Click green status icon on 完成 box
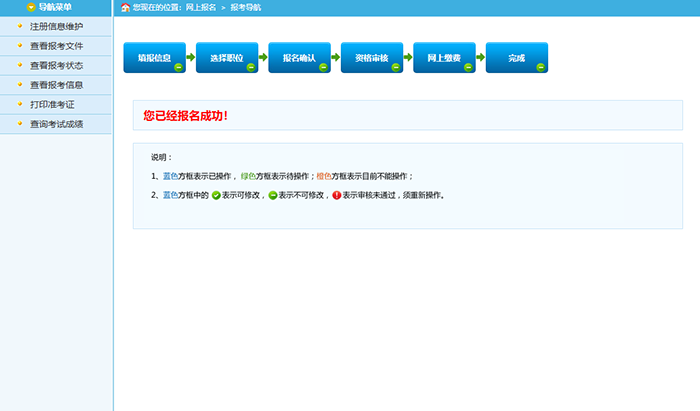 click(540, 67)
